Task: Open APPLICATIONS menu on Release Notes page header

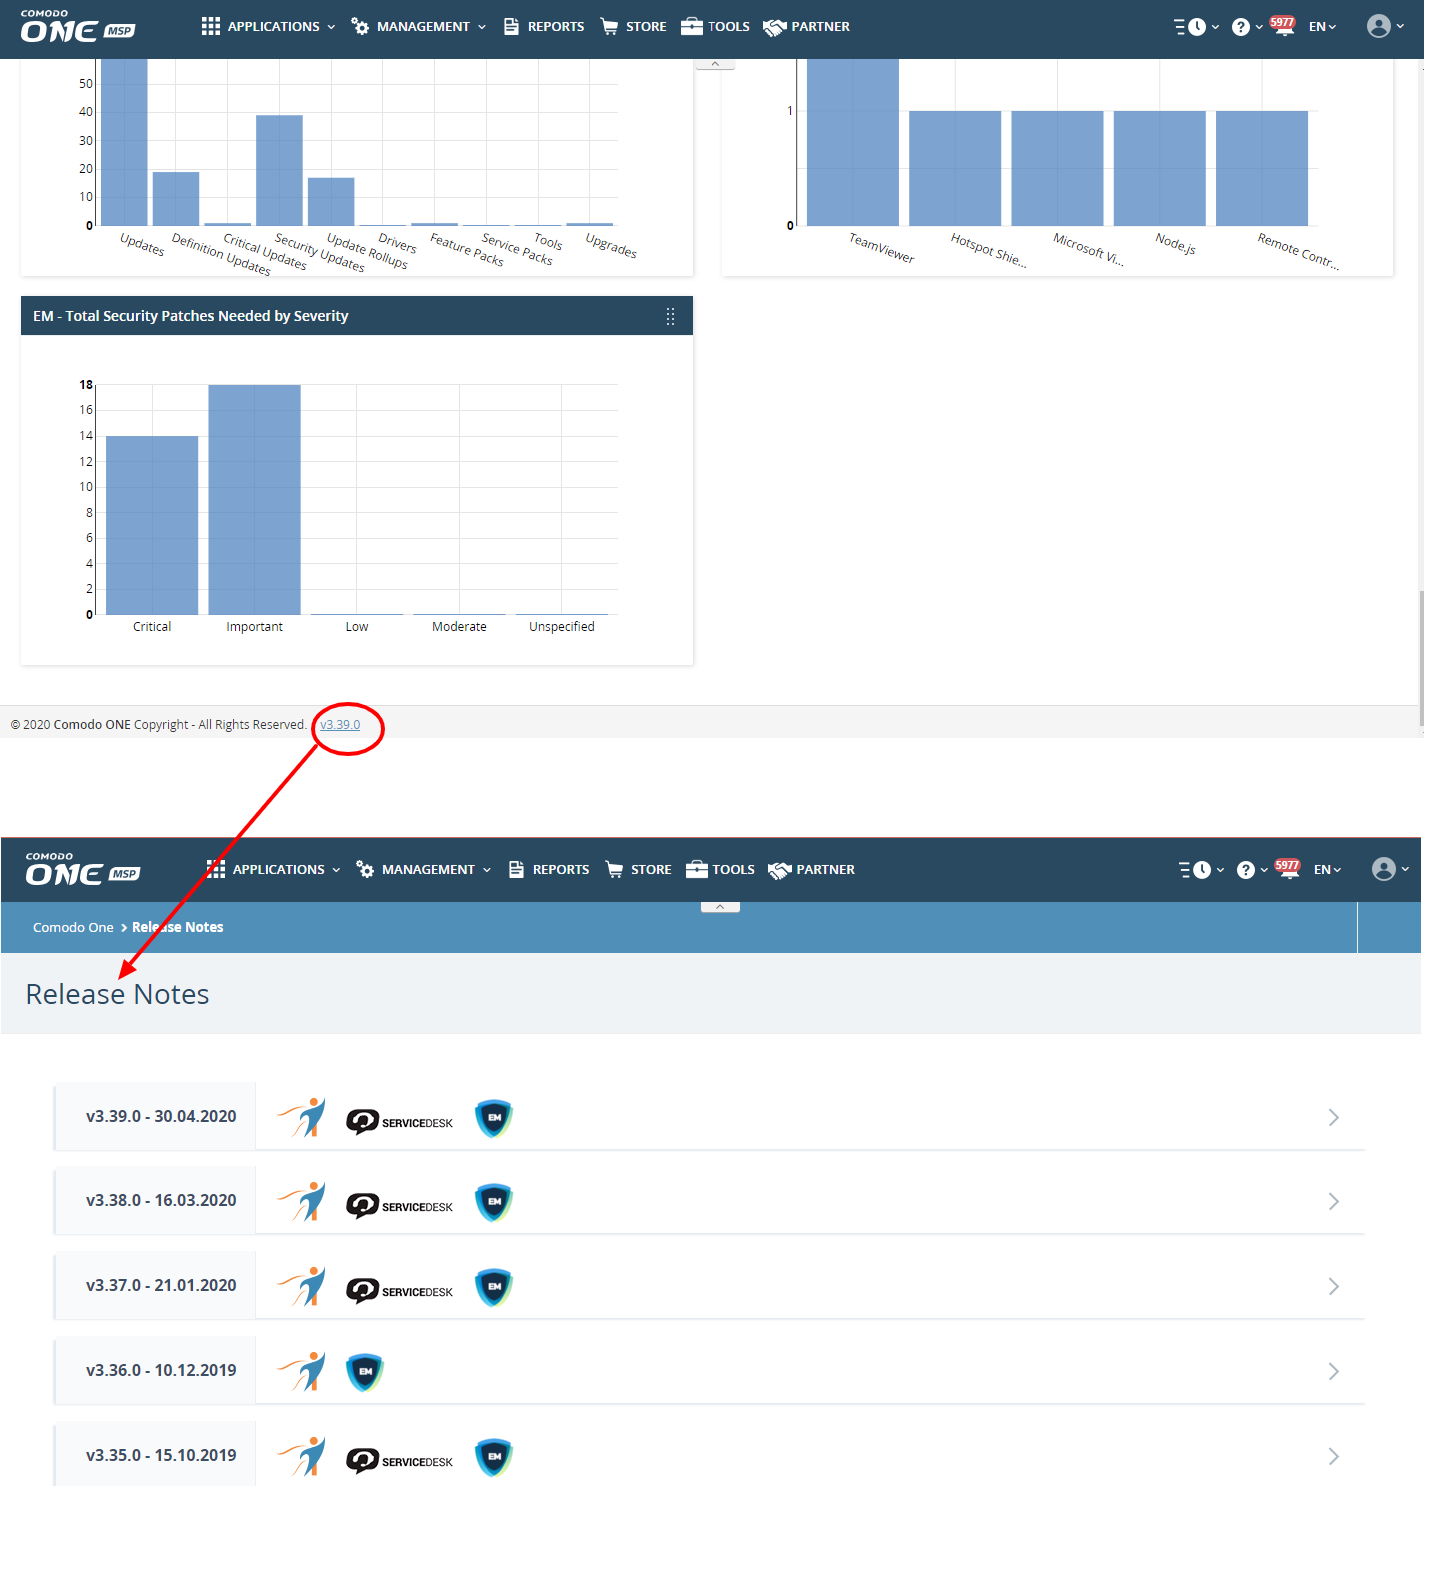Action: pyautogui.click(x=273, y=870)
